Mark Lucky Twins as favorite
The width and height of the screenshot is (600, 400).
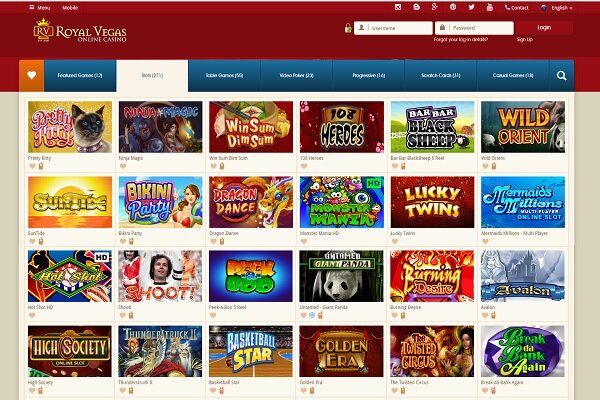(x=395, y=241)
